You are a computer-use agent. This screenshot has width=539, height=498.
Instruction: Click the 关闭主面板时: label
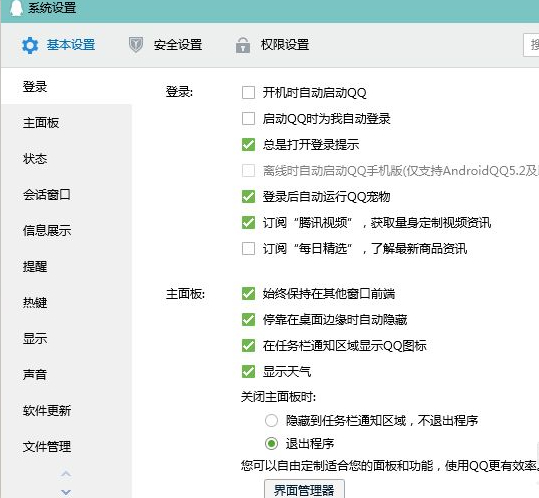[278, 397]
